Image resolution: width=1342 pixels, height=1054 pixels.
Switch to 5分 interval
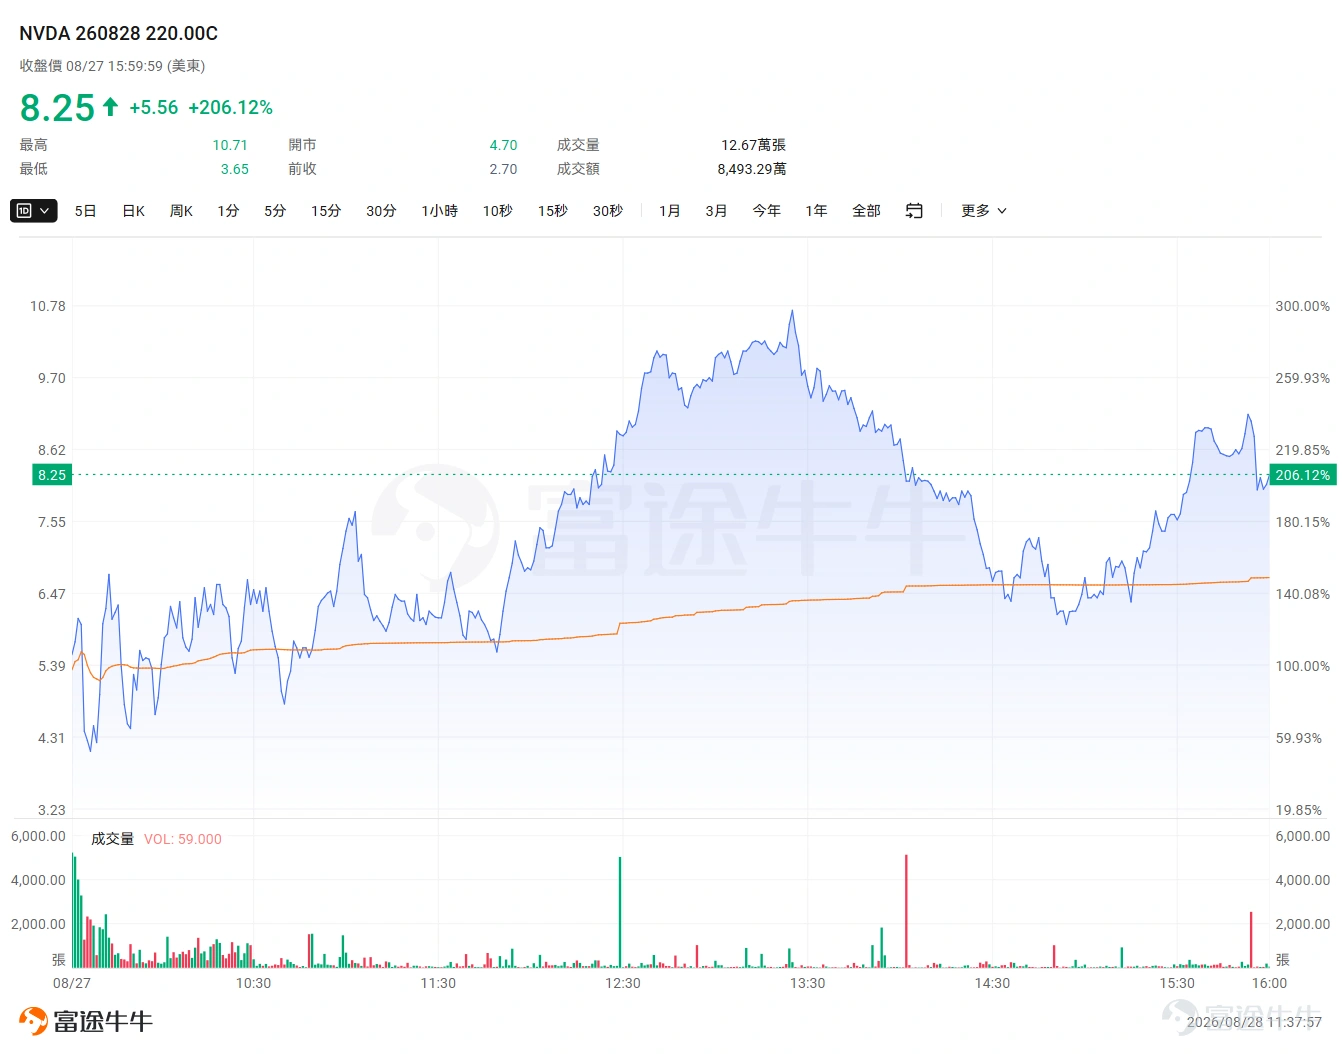[275, 211]
